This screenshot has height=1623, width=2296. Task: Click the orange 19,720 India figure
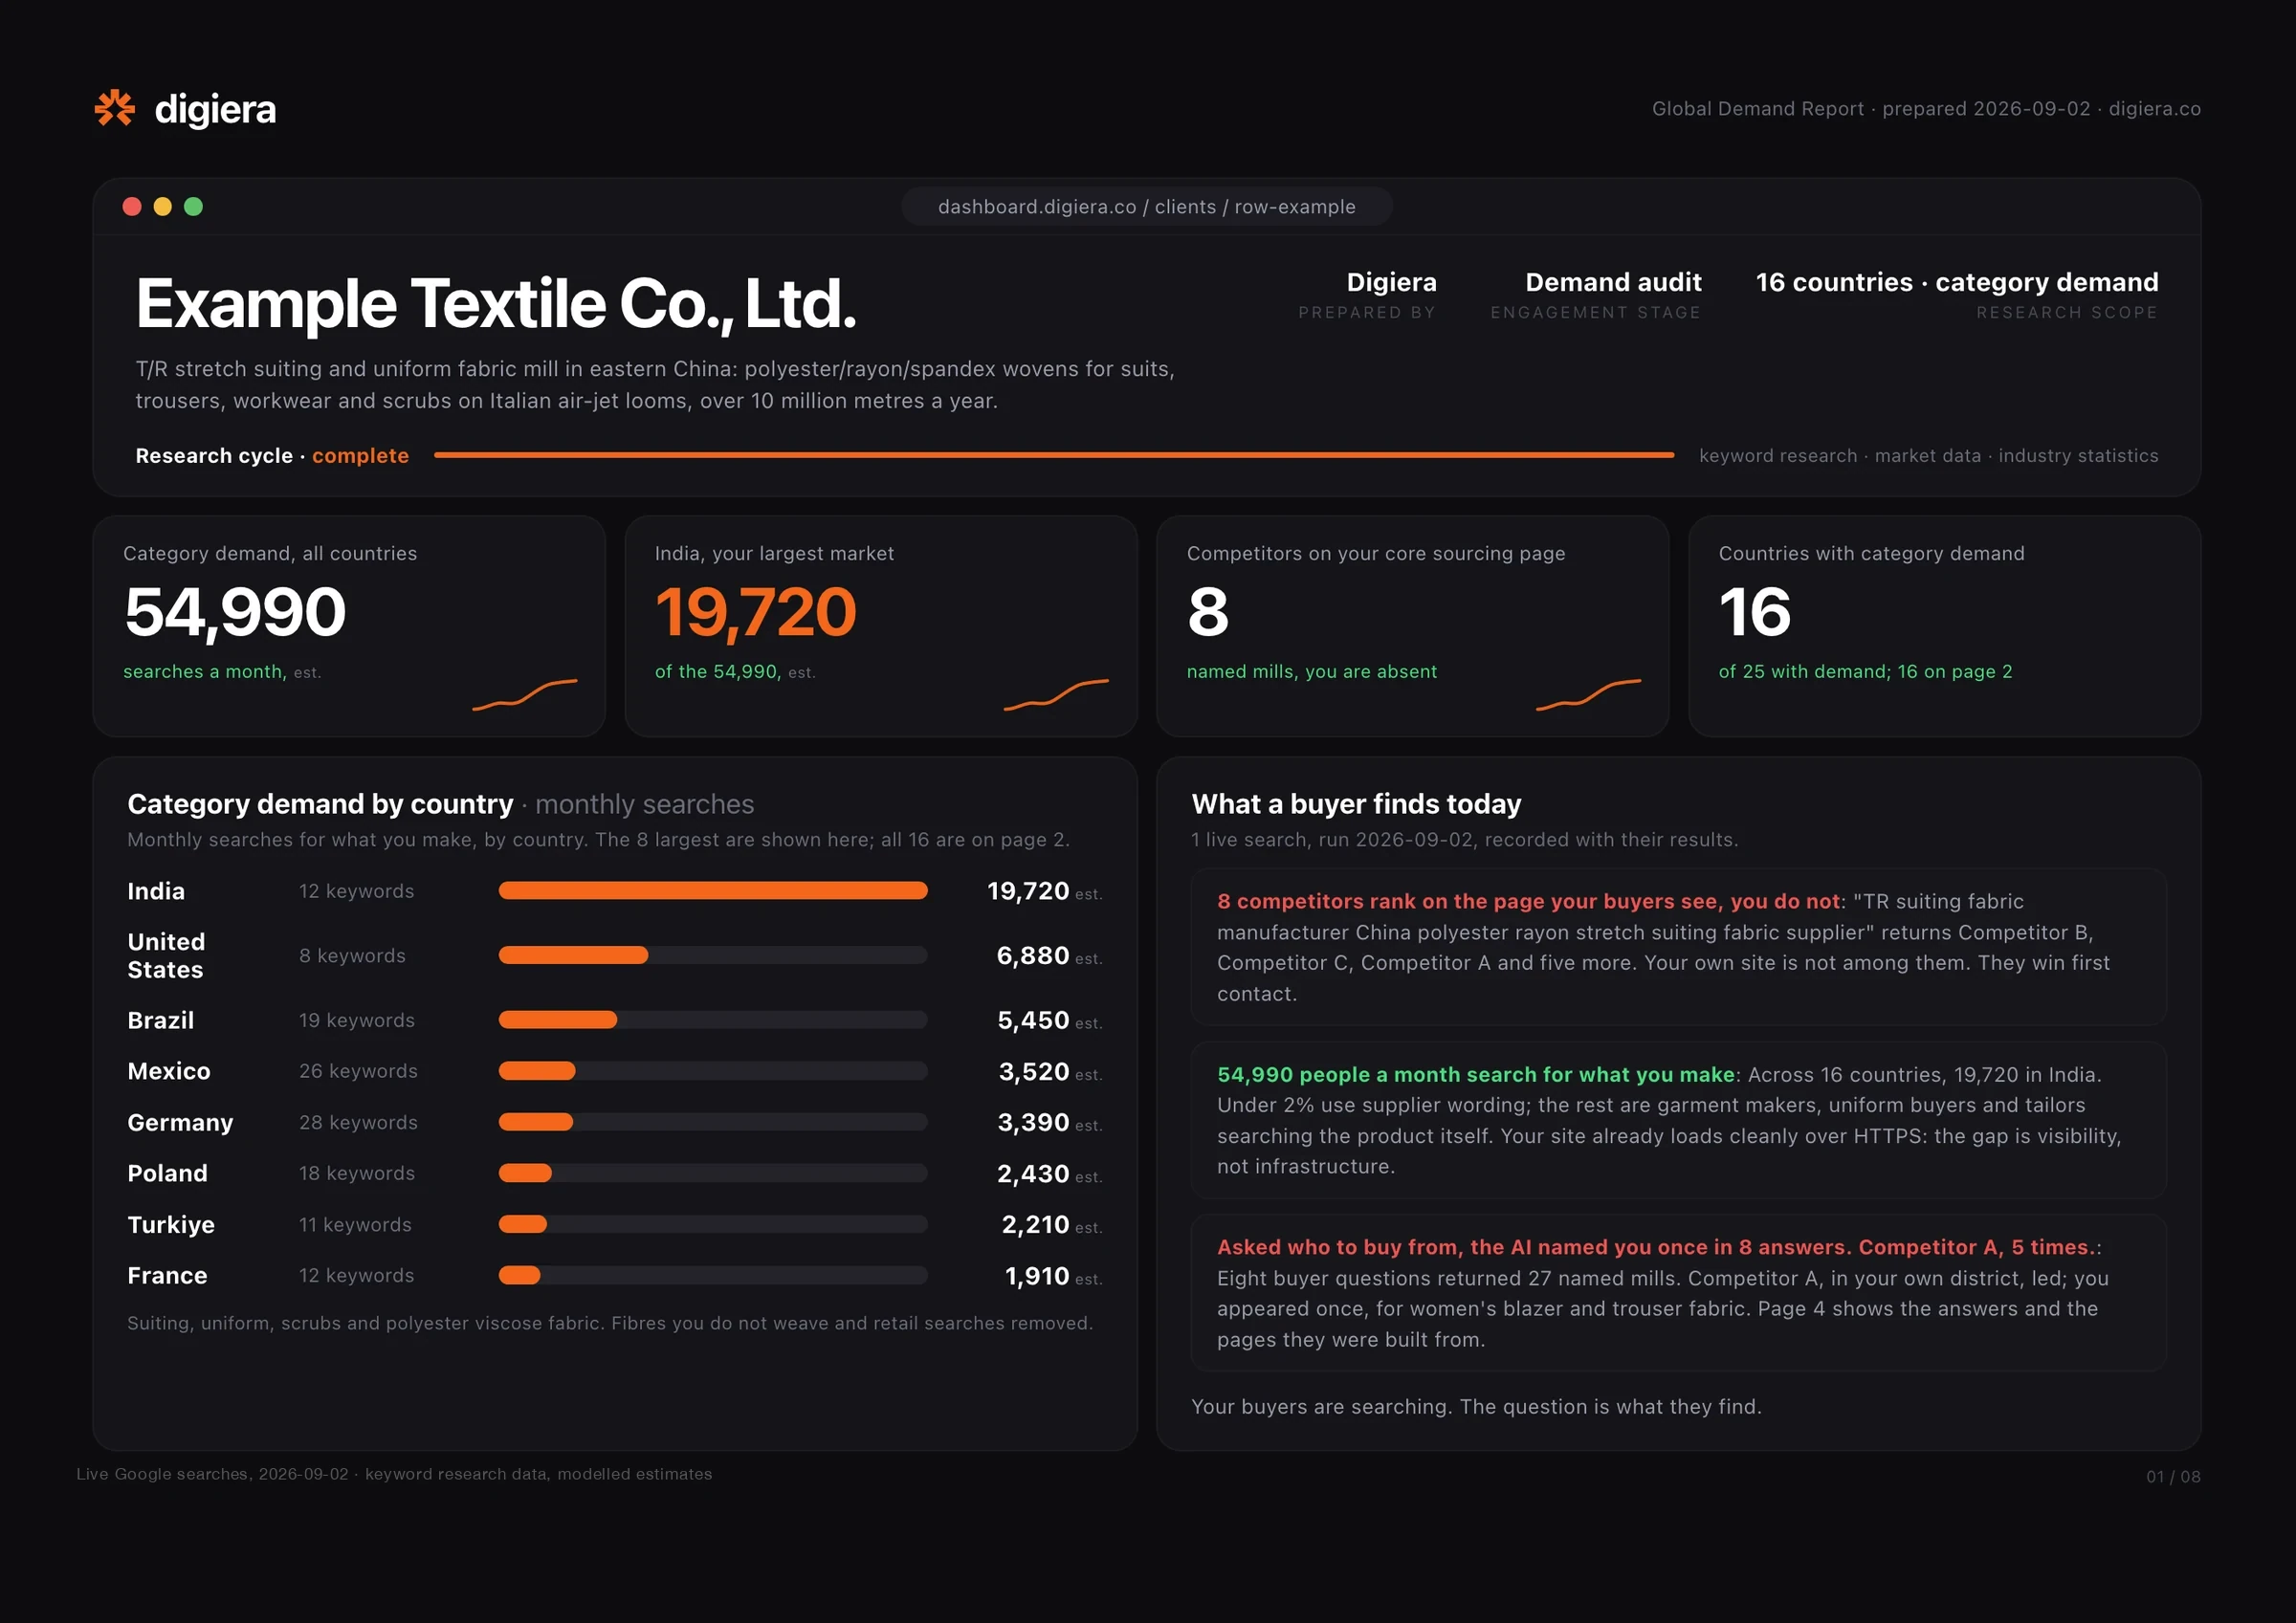pos(756,611)
